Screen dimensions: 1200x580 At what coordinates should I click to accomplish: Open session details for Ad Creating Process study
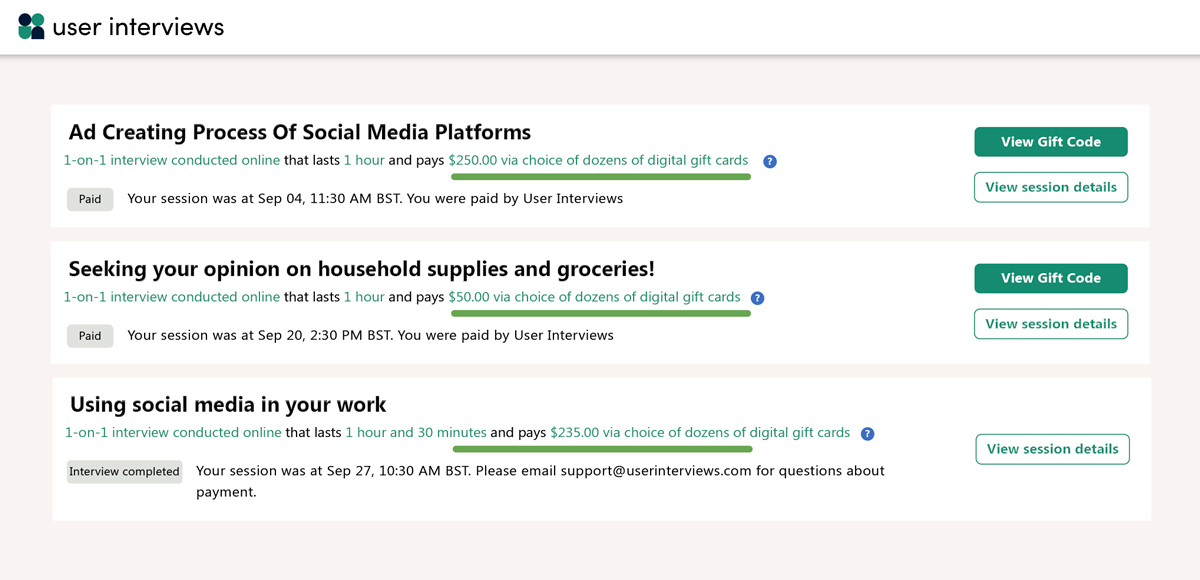click(1050, 187)
